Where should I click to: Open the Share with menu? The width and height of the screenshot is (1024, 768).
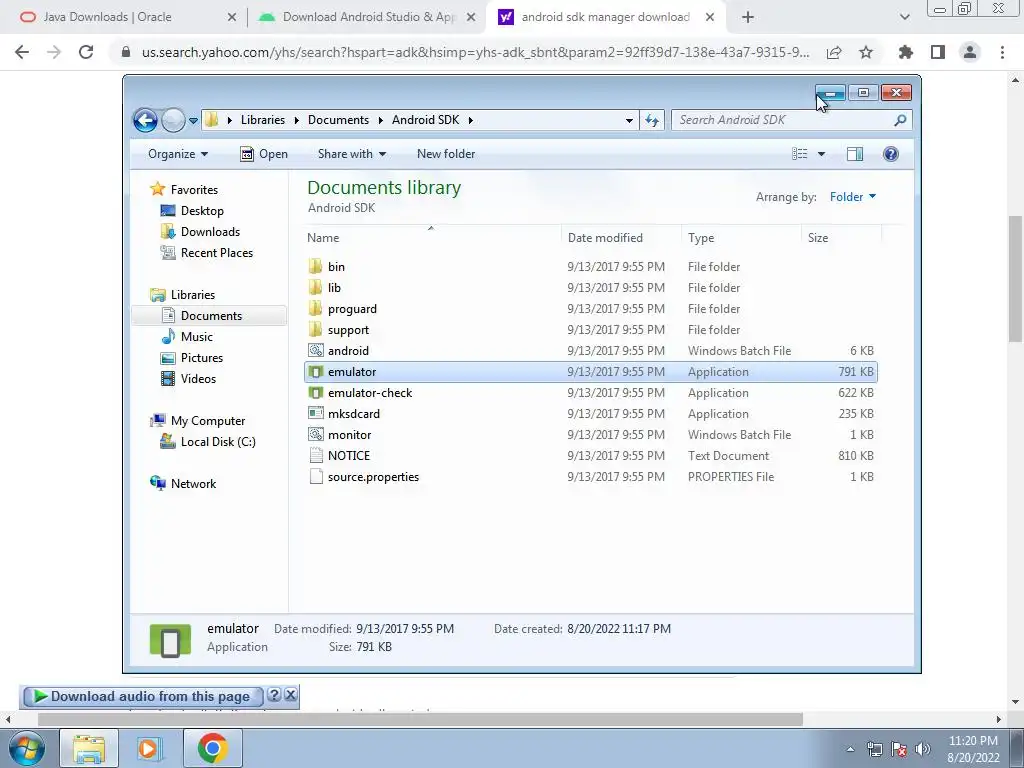352,154
